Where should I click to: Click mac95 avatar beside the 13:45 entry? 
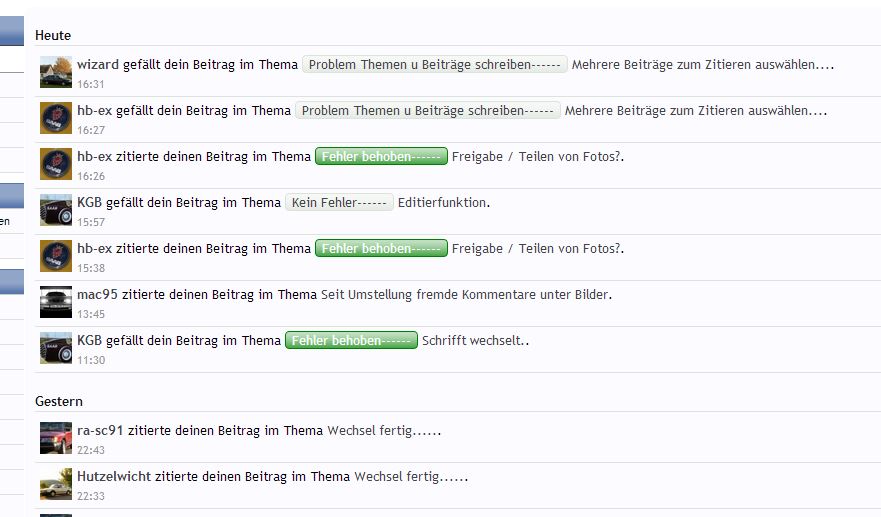[x=56, y=302]
